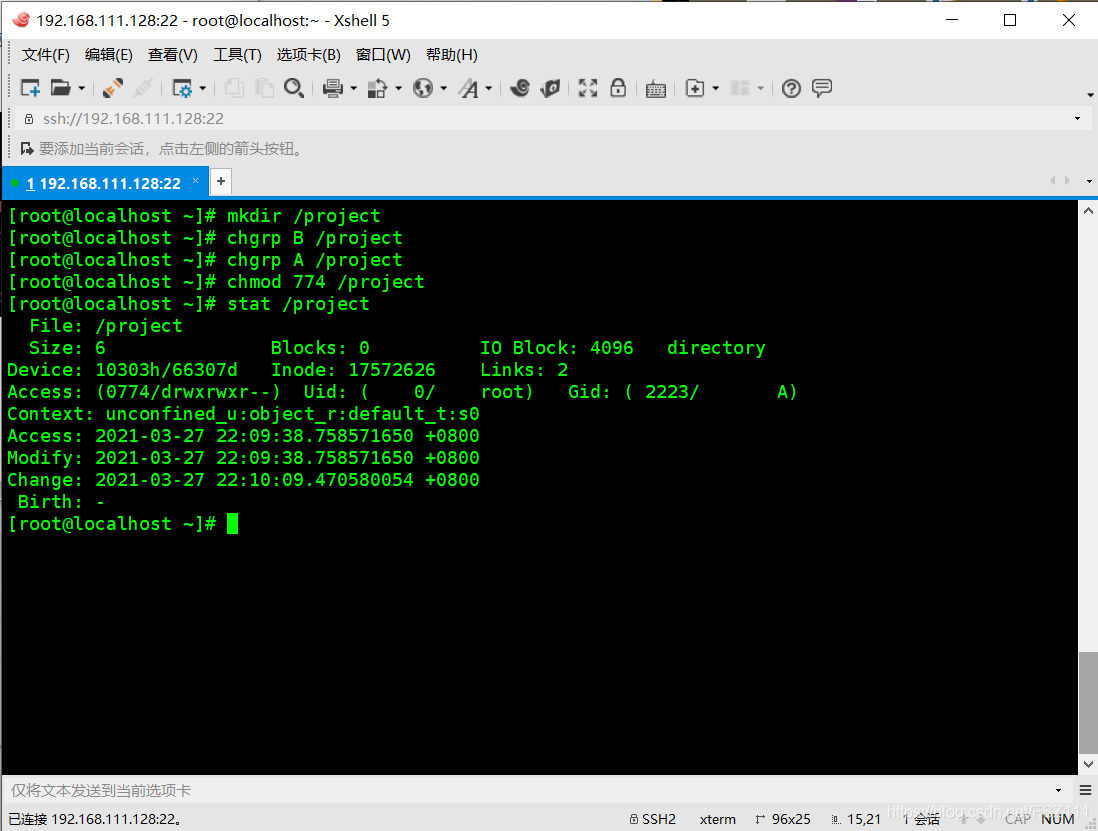Open the encoding globe icon
1098x831 pixels.
pyautogui.click(x=423, y=88)
